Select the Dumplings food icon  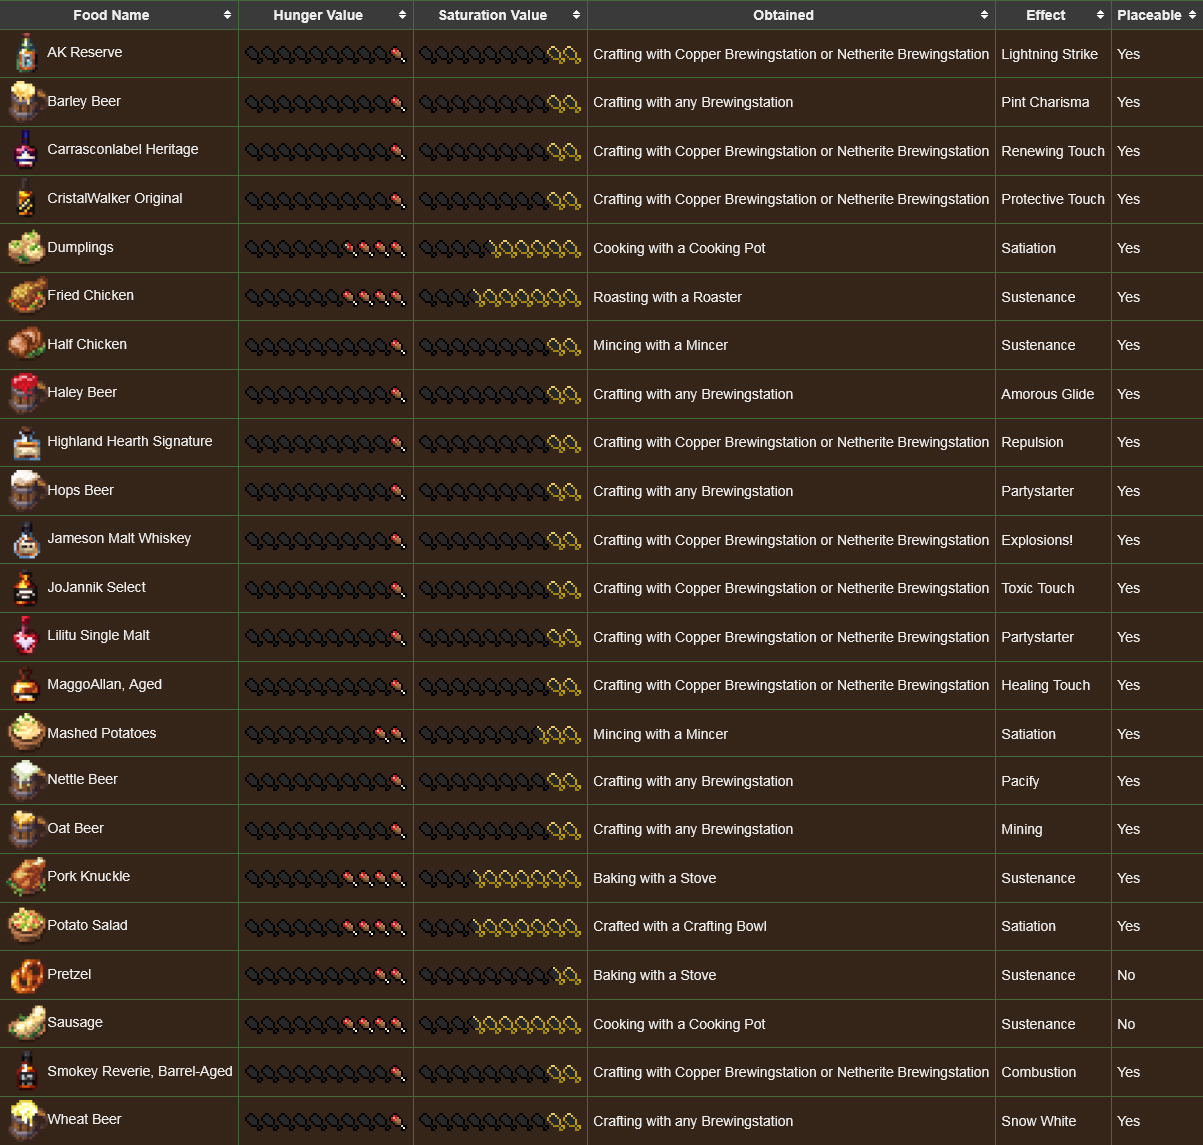(26, 248)
